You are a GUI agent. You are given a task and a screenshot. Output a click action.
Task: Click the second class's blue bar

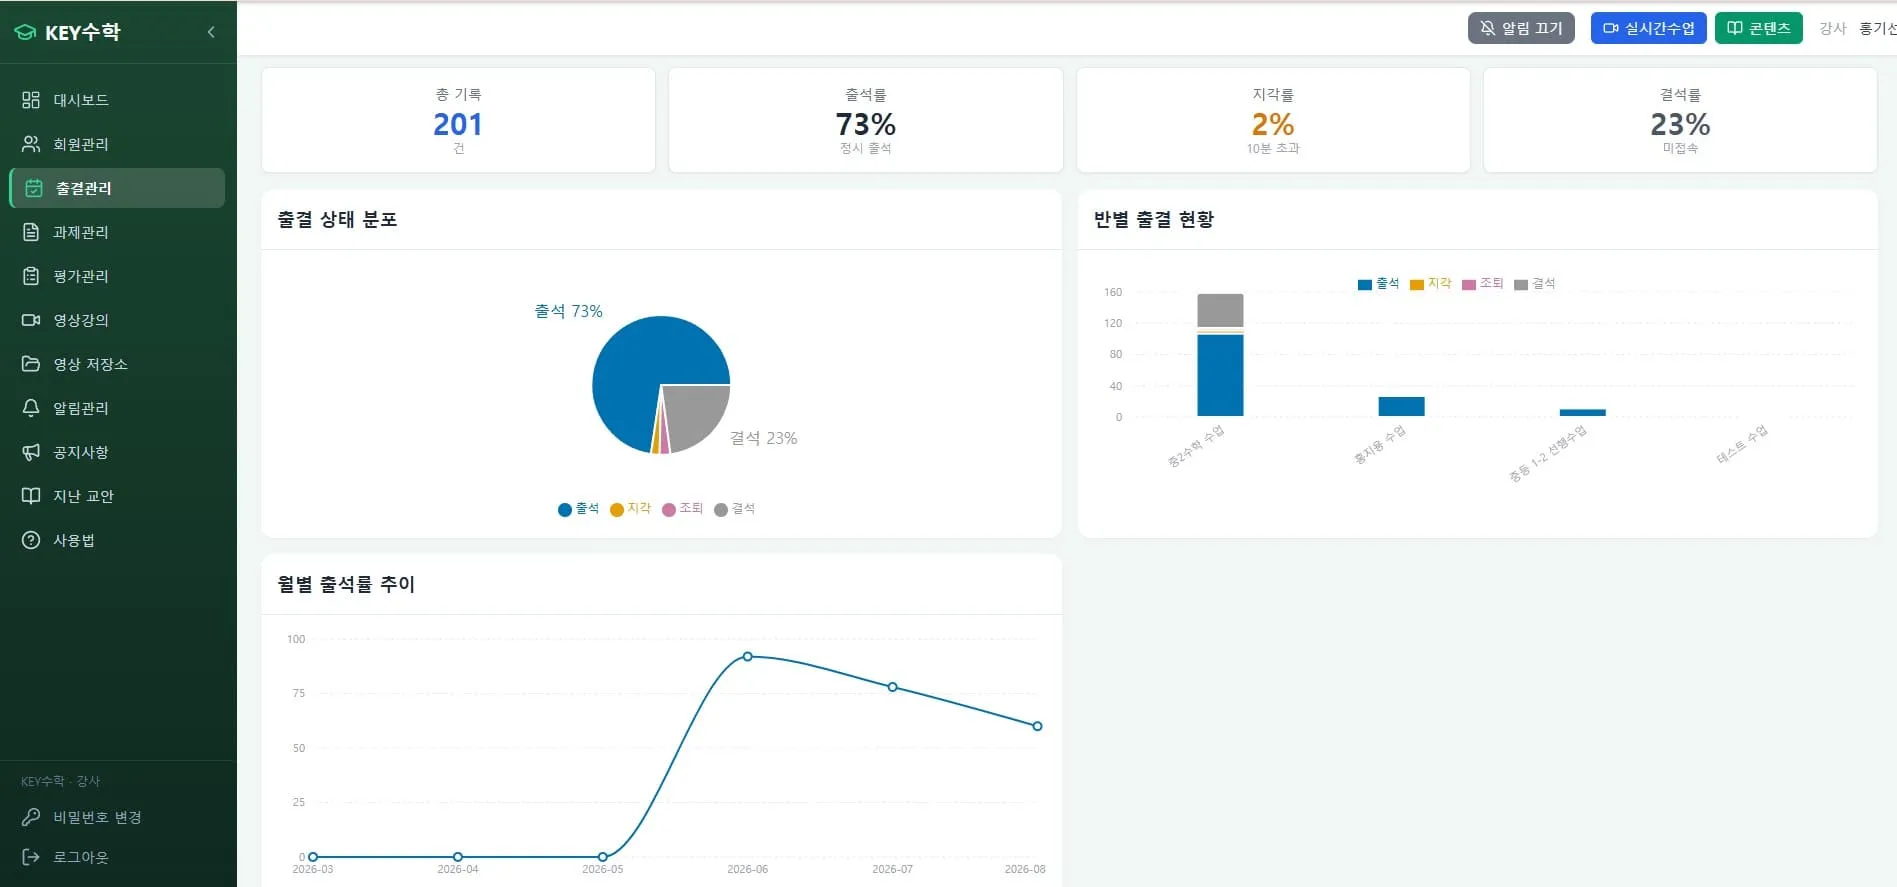coord(1401,406)
